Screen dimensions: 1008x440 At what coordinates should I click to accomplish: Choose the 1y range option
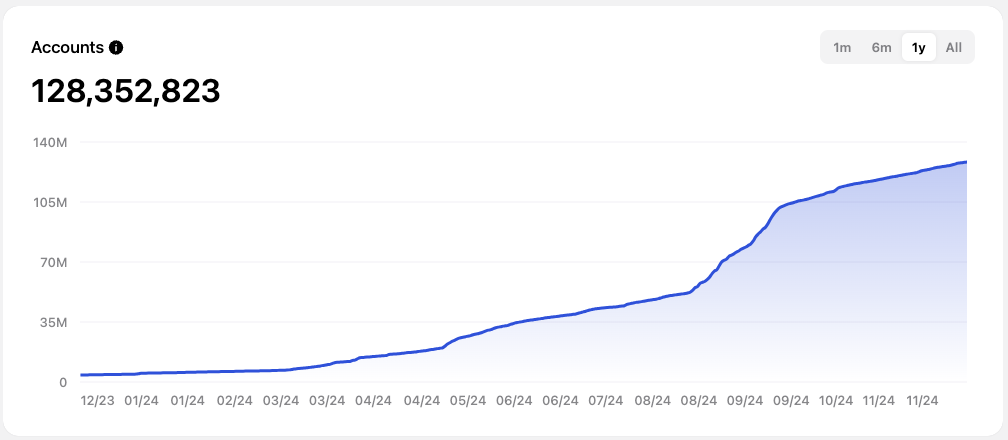point(918,47)
